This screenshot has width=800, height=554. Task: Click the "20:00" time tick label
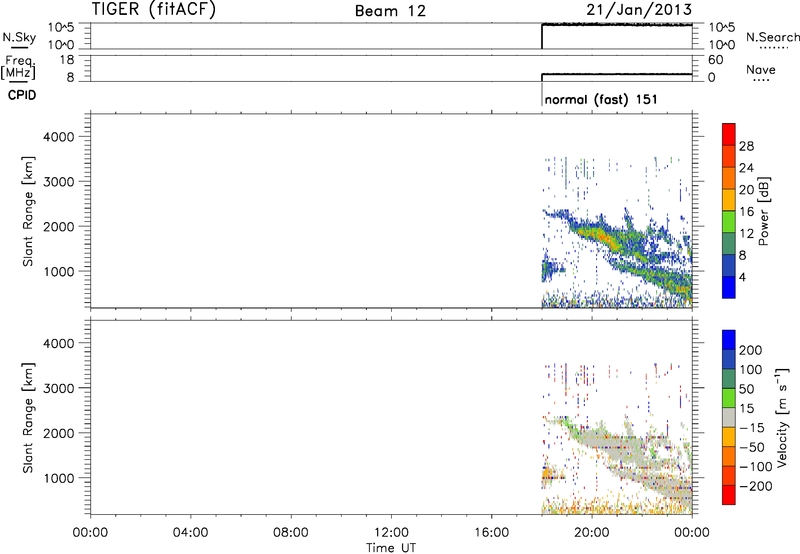(x=592, y=533)
